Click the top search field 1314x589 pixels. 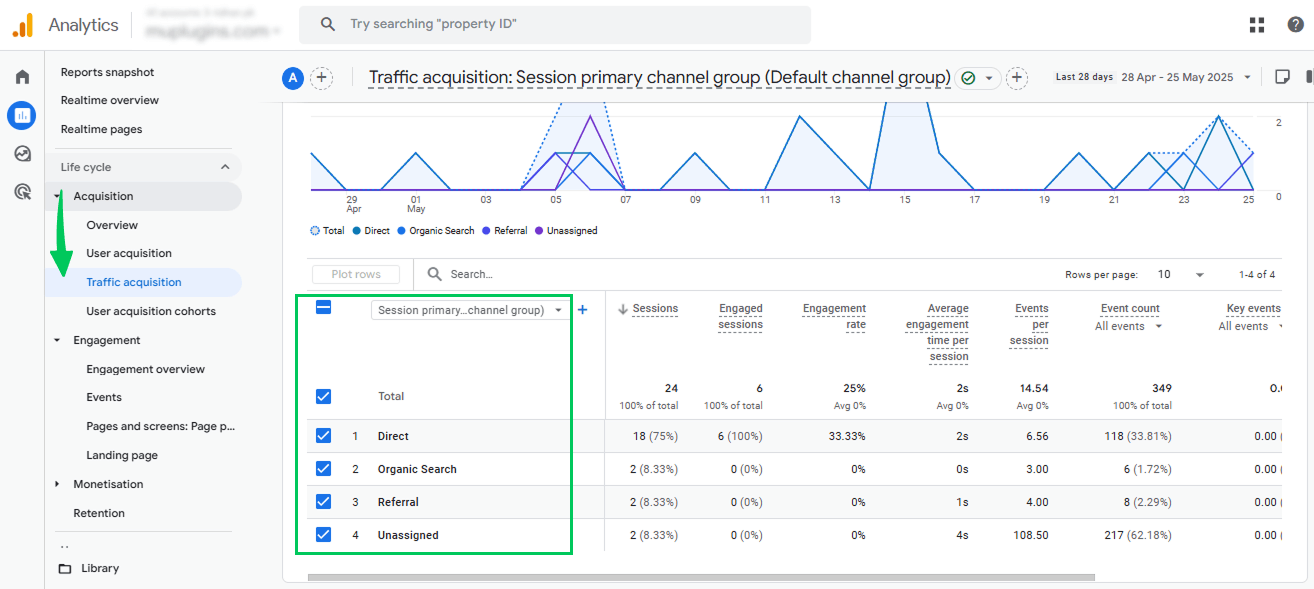(x=555, y=24)
